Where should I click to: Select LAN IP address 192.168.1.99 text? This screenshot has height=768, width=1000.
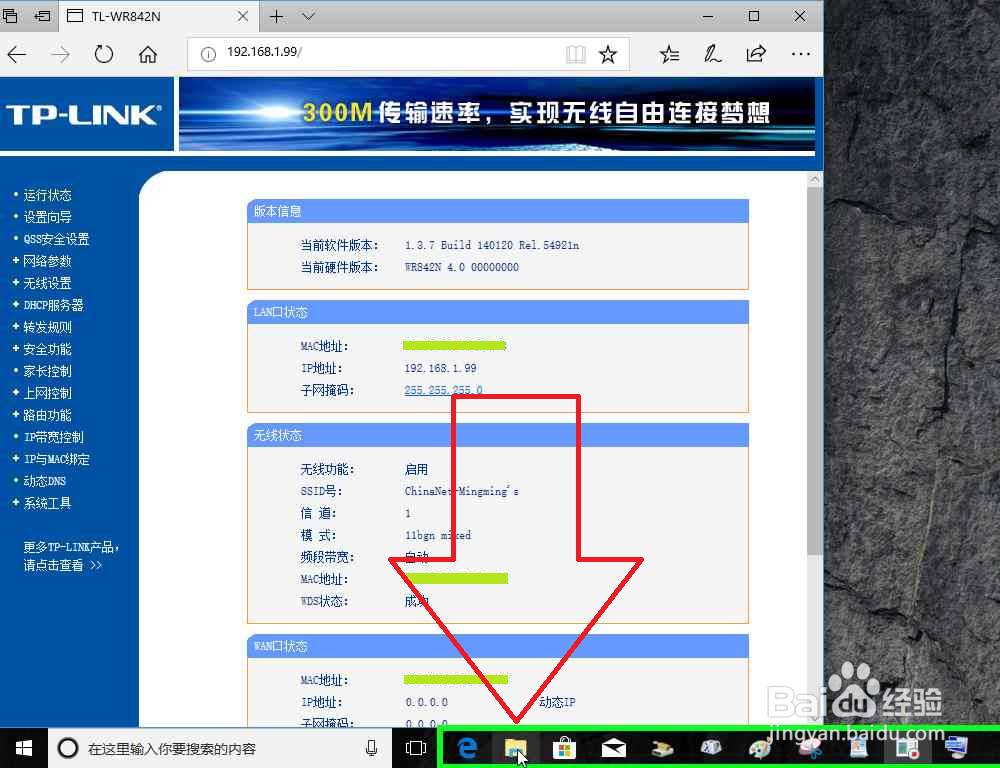441,368
